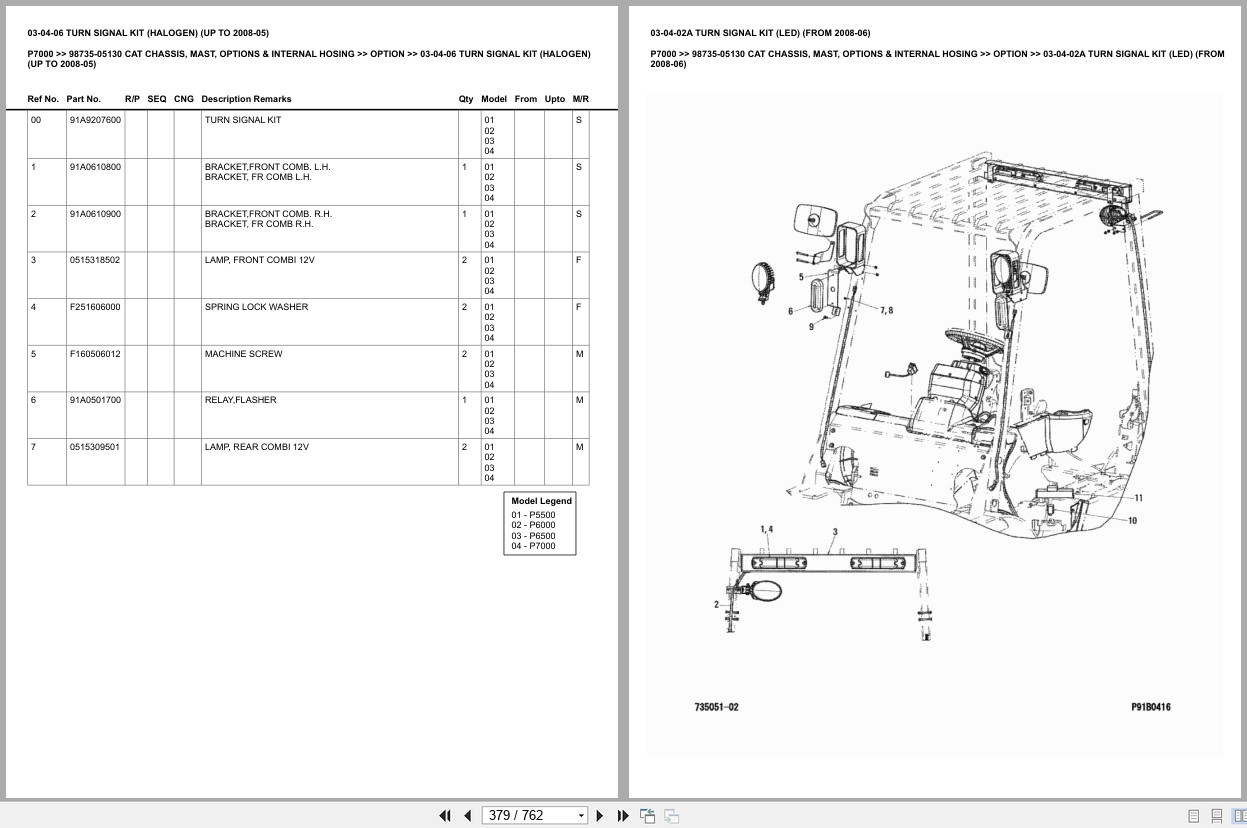This screenshot has height=828, width=1247.
Task: Jump to the last page
Action: coord(623,815)
